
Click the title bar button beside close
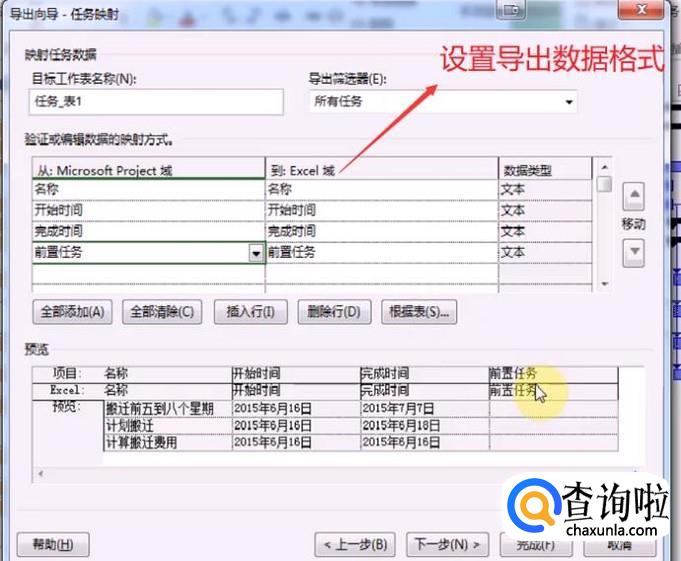(511, 10)
